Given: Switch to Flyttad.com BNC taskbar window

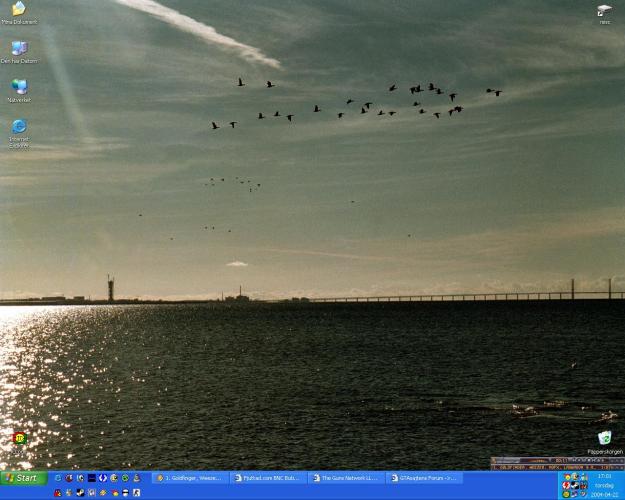Looking at the screenshot, I should point(267,478).
